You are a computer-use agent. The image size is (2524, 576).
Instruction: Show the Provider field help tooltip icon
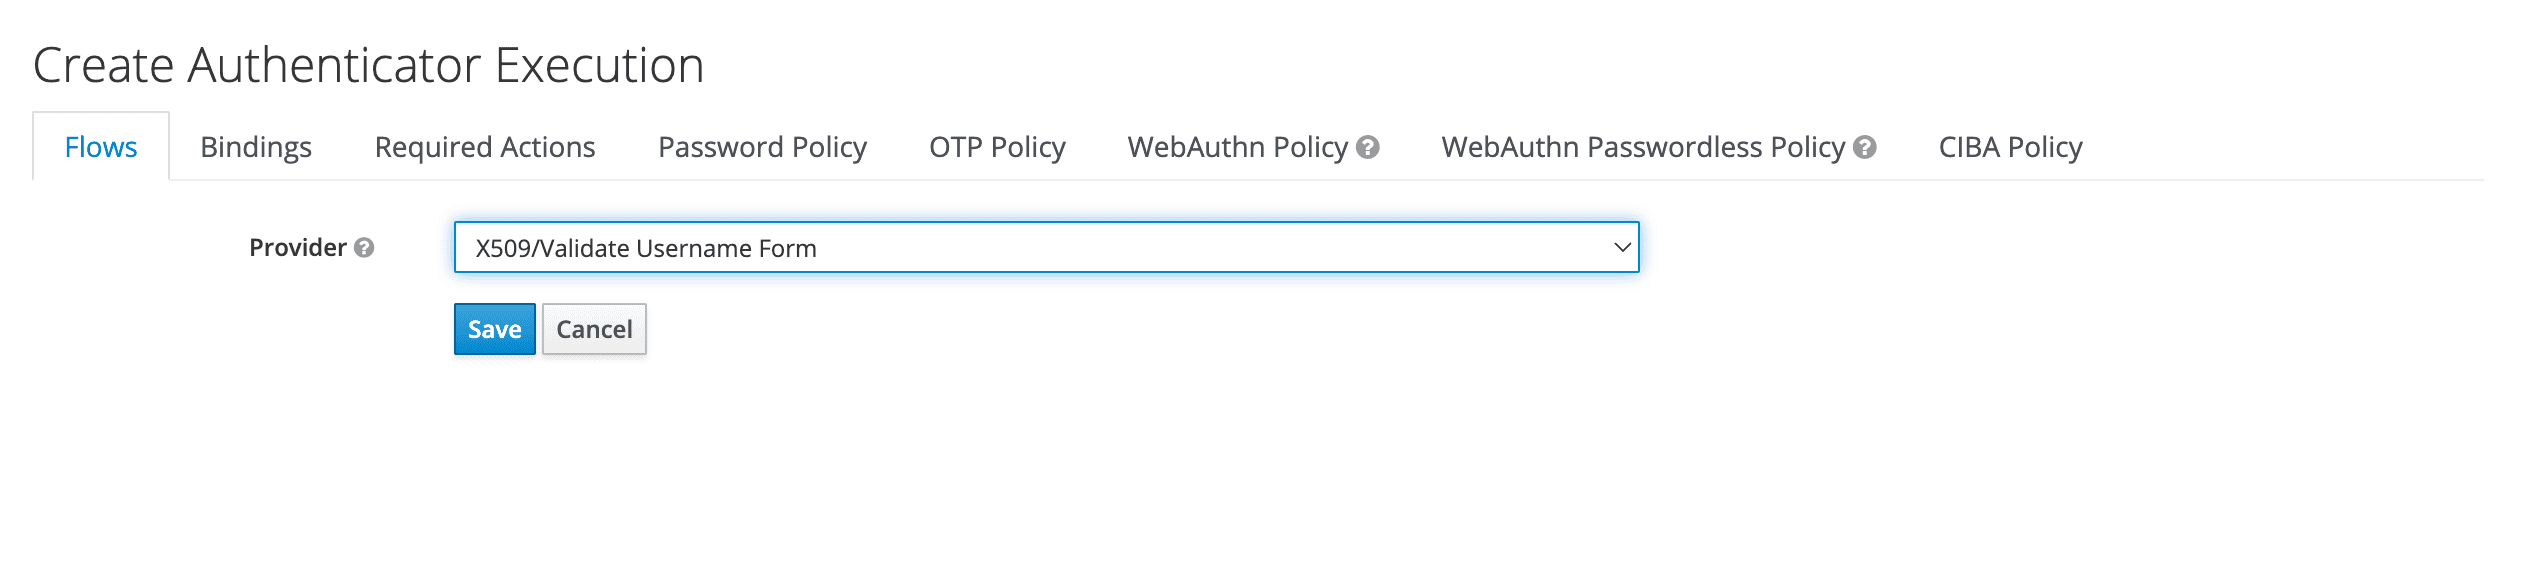365,247
